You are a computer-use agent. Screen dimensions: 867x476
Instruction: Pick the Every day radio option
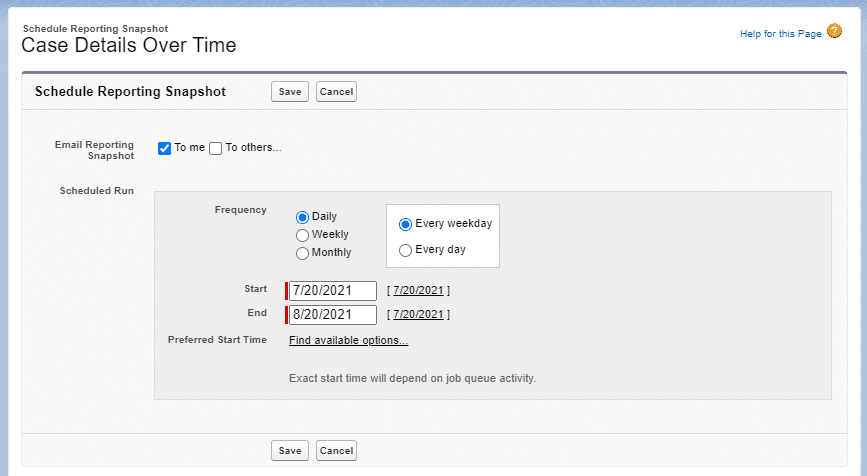(x=405, y=250)
